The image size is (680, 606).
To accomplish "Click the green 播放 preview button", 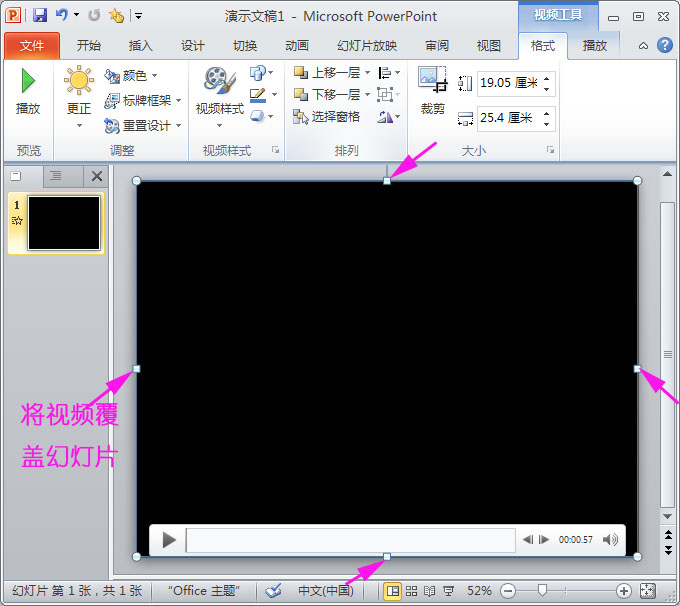I will [28, 92].
